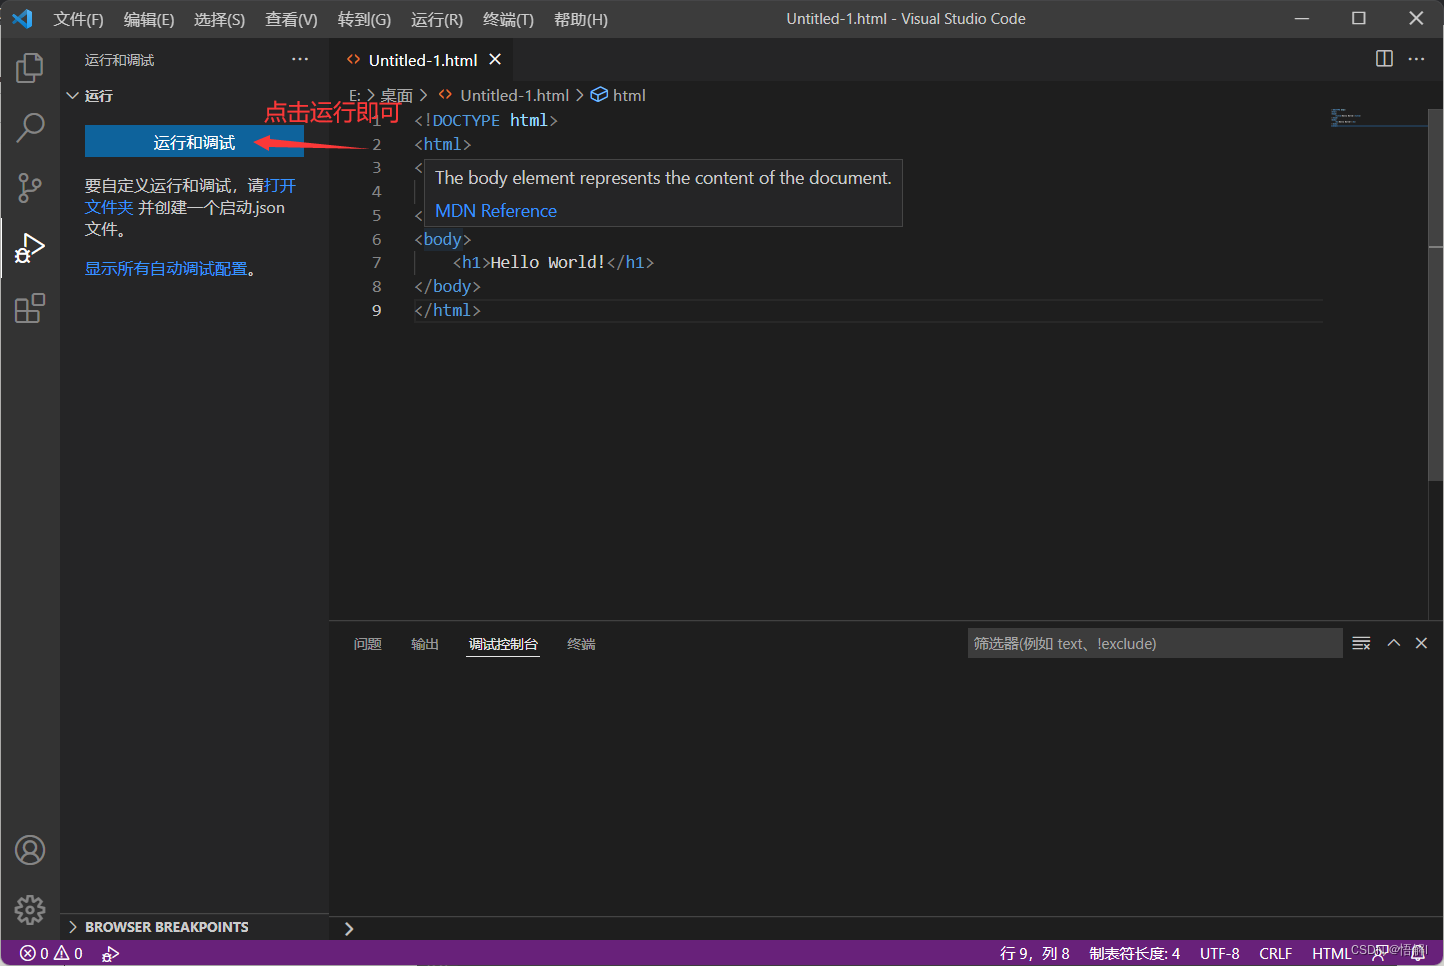Click the Hello World! heading code line
The image size is (1444, 966).
tap(553, 262)
